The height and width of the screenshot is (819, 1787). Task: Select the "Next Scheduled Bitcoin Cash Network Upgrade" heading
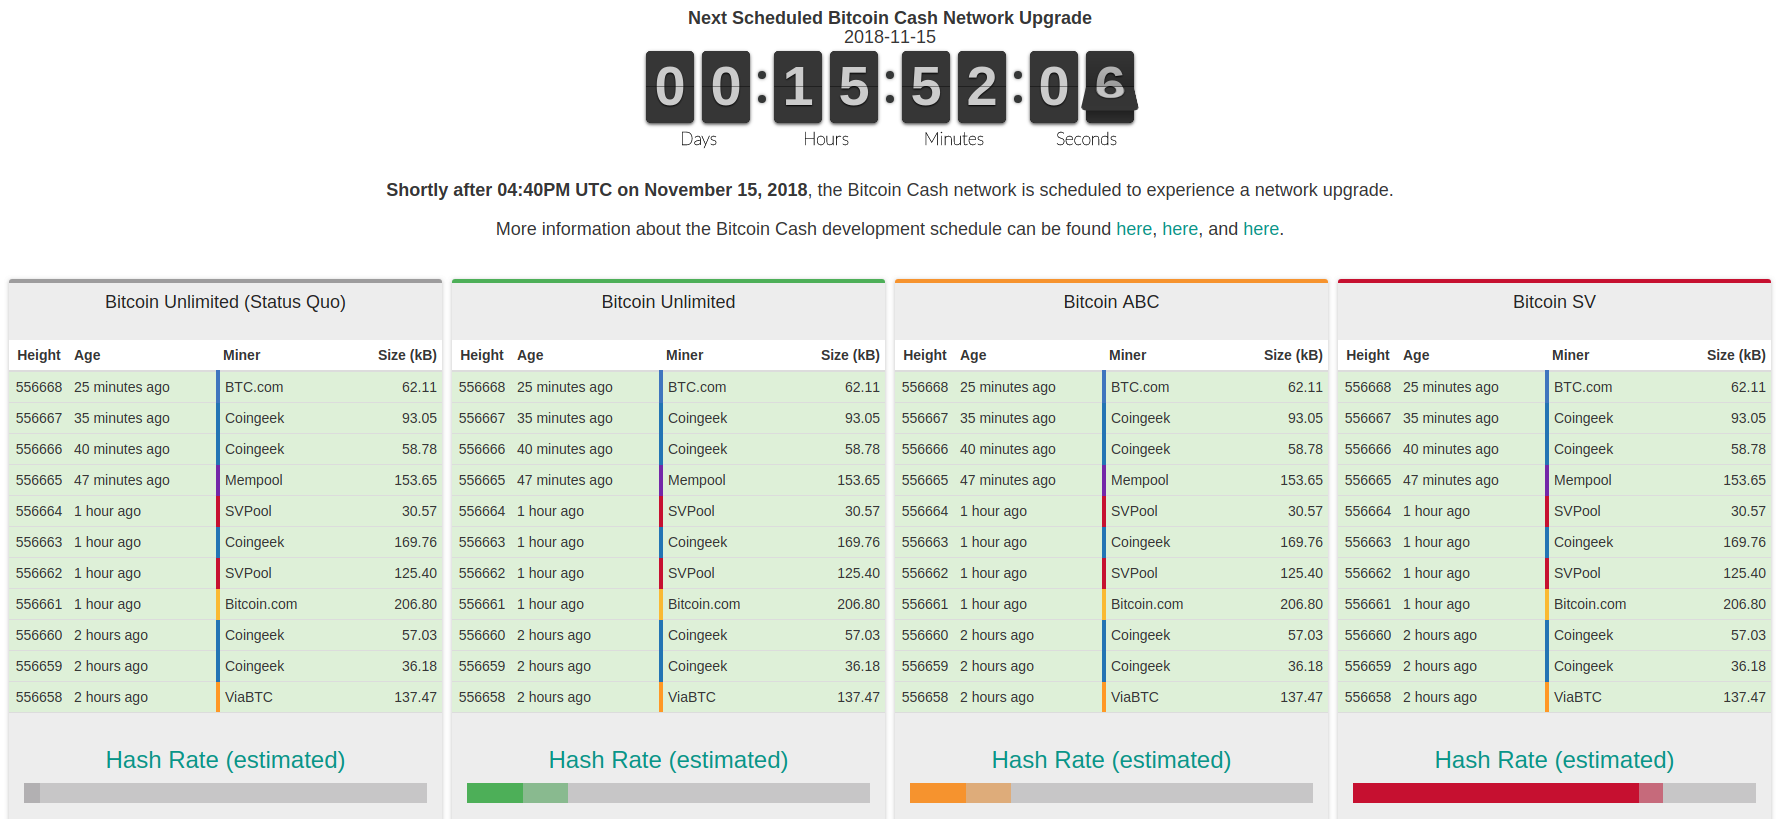point(890,18)
